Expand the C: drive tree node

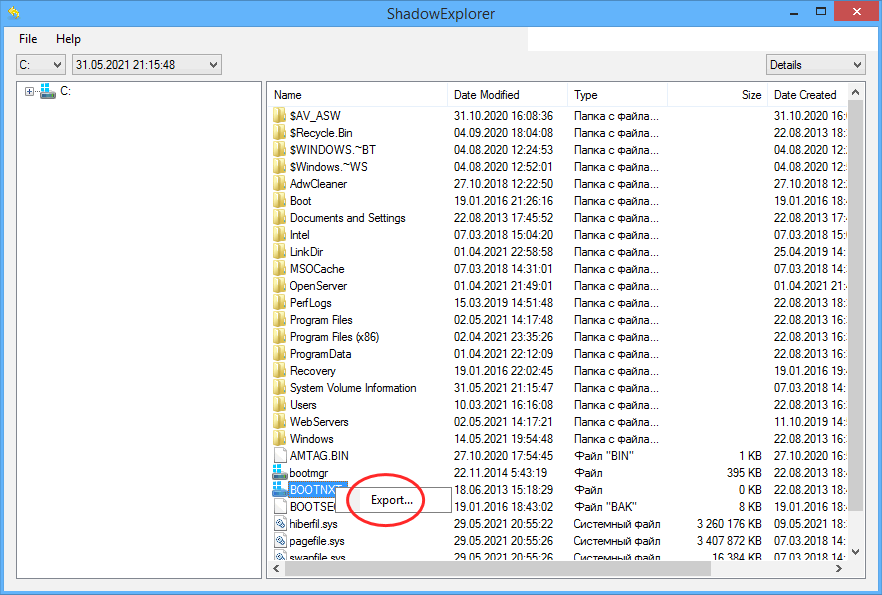coord(29,92)
